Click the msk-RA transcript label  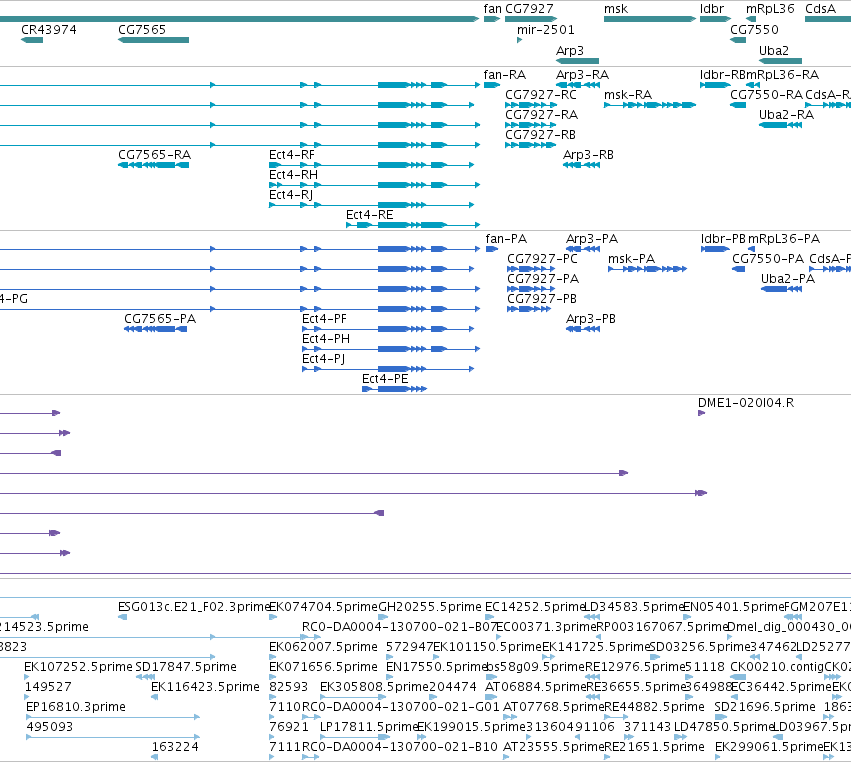[x=628, y=95]
